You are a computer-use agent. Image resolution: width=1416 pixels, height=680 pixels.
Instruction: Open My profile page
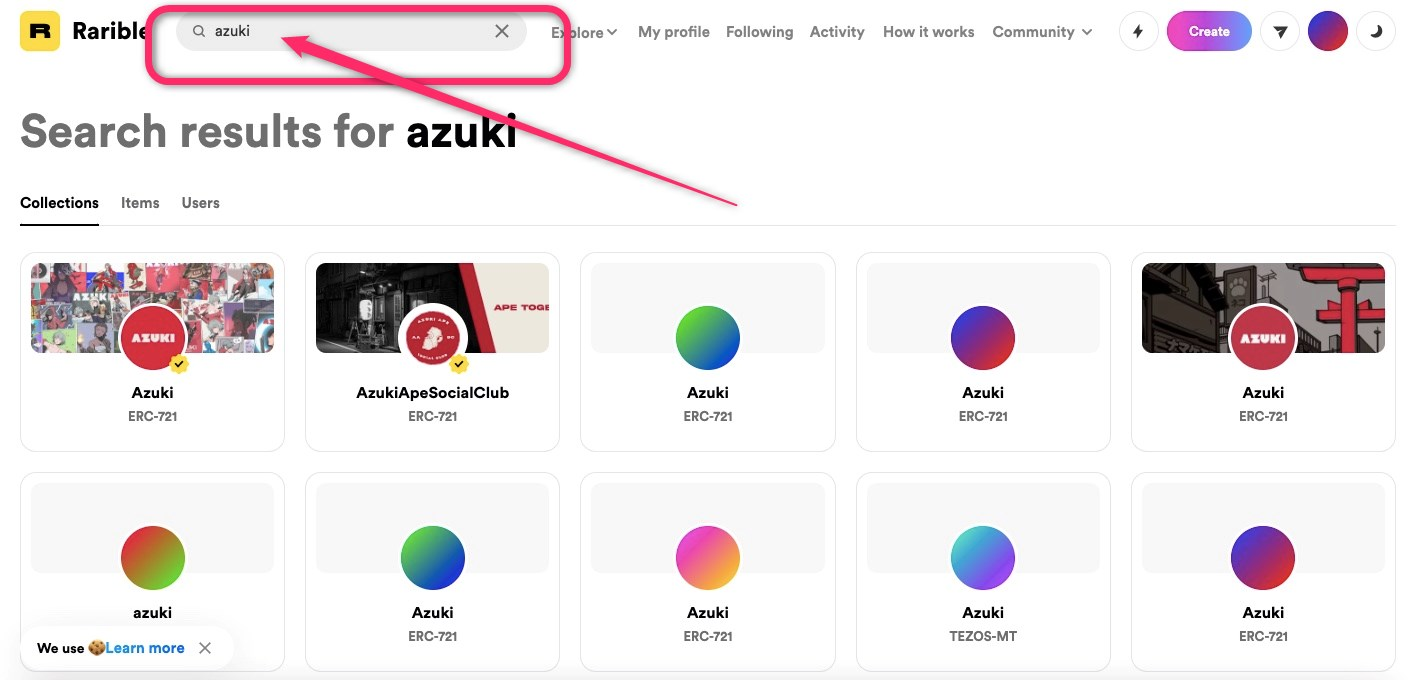pos(674,32)
